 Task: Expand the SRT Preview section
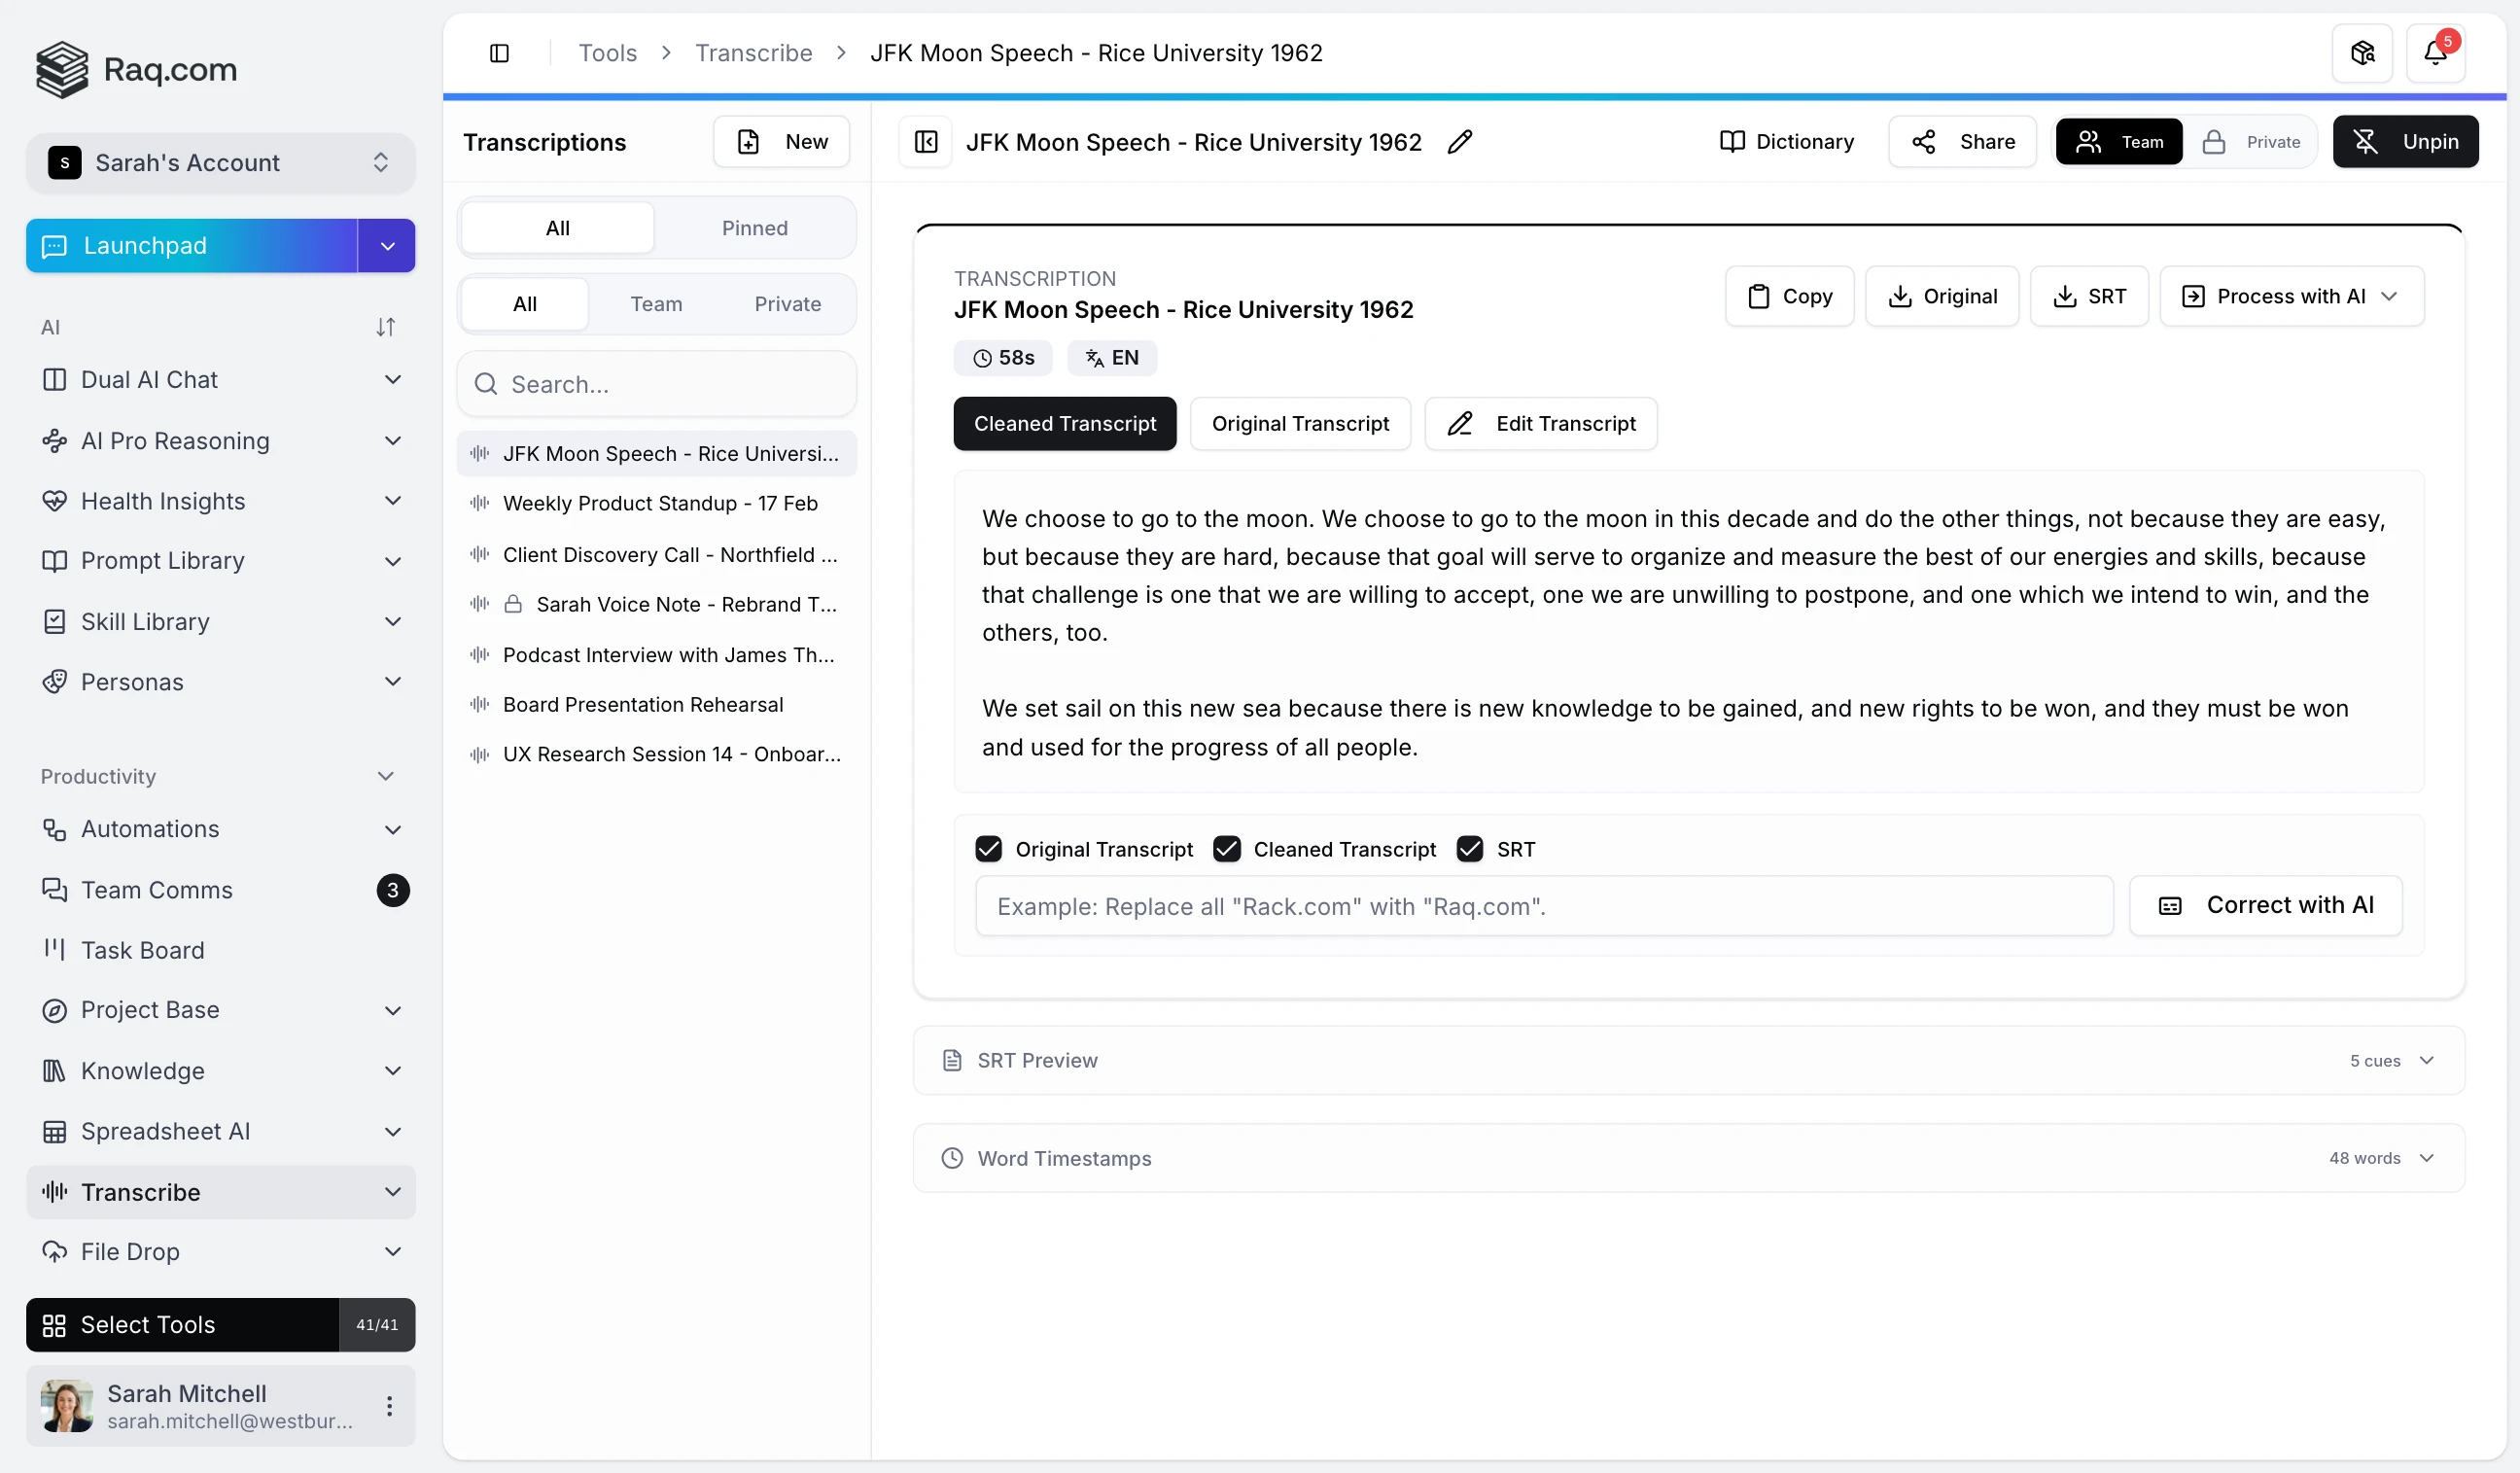(2428, 1060)
